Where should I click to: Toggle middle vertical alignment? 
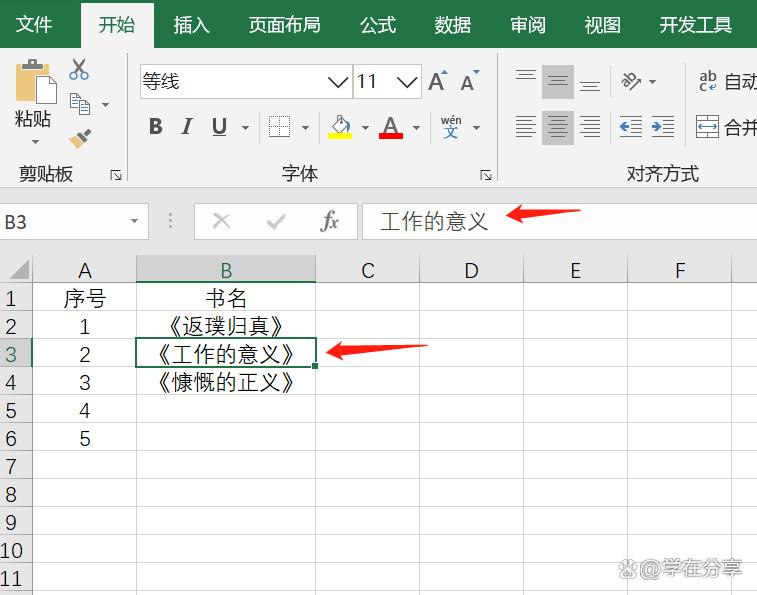pos(558,81)
